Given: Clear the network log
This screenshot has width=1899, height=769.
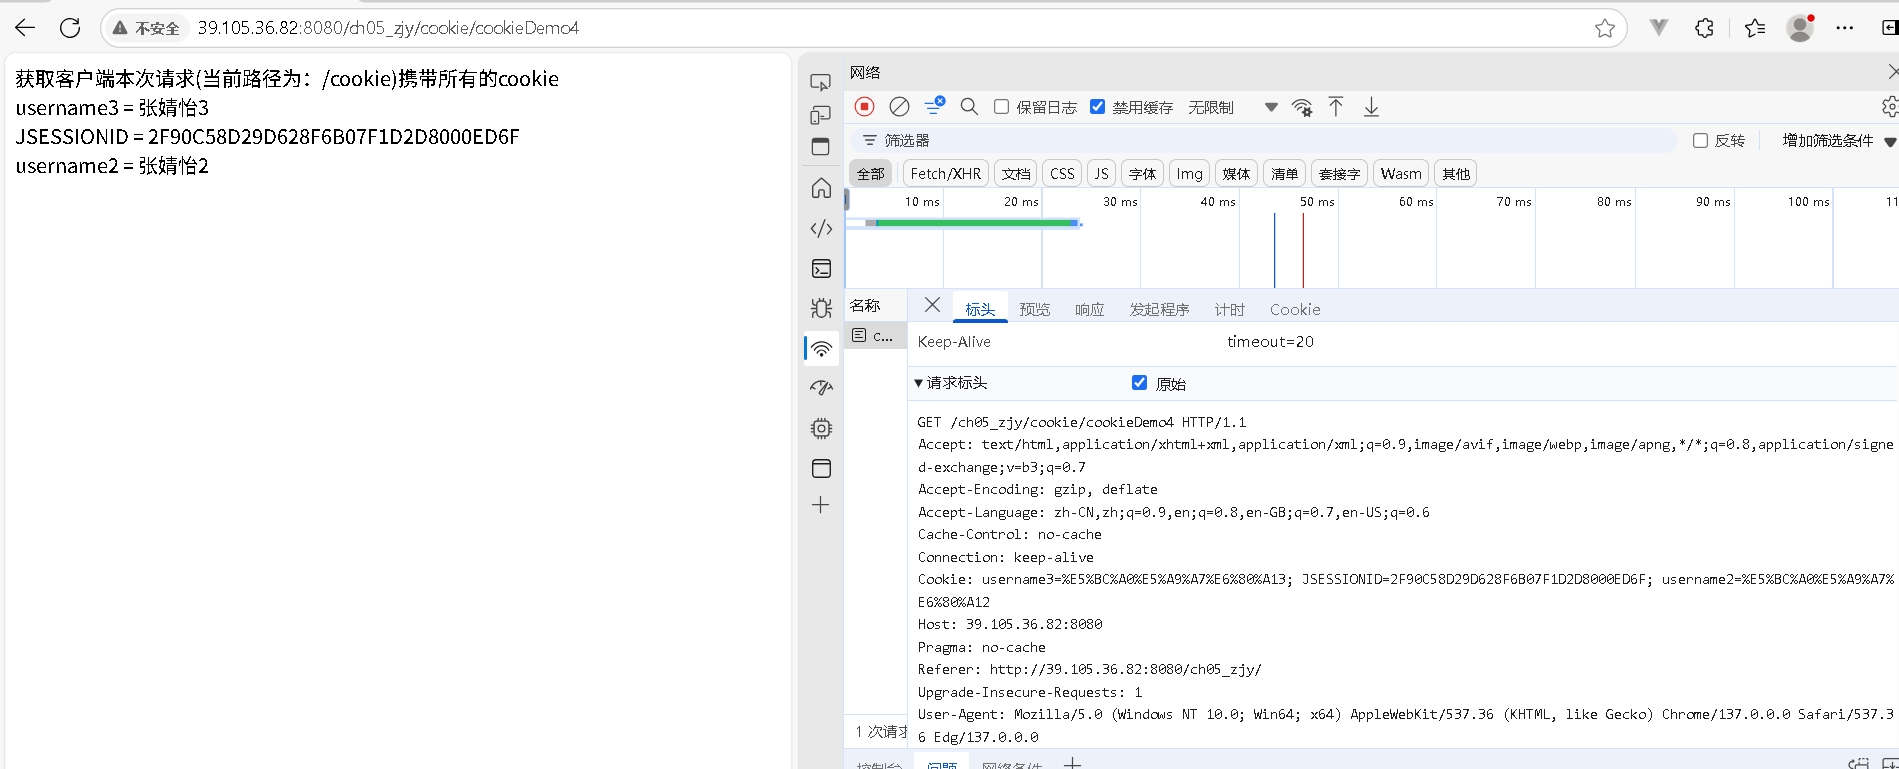Looking at the screenshot, I should [x=899, y=107].
